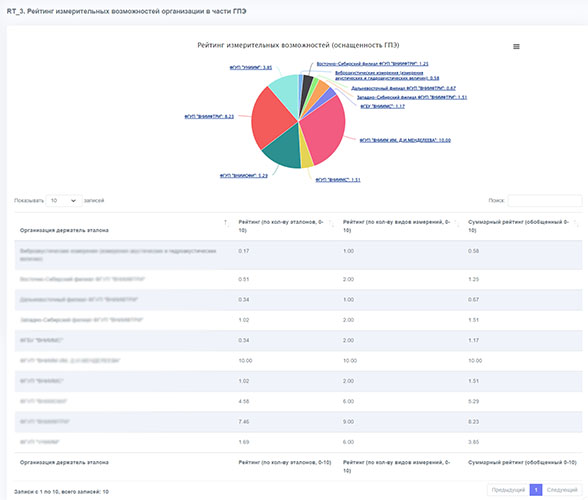
Task: Select table row with summary rating 5.29
Action: tap(298, 401)
